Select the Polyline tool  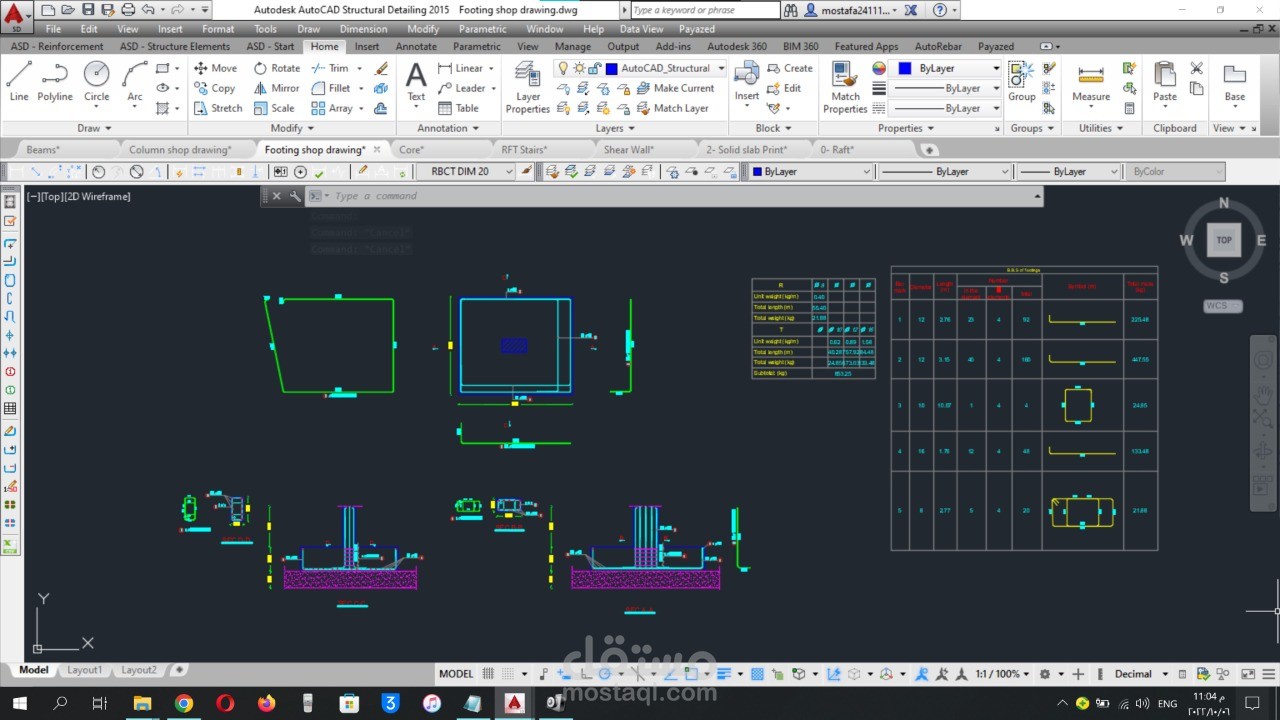click(55, 82)
